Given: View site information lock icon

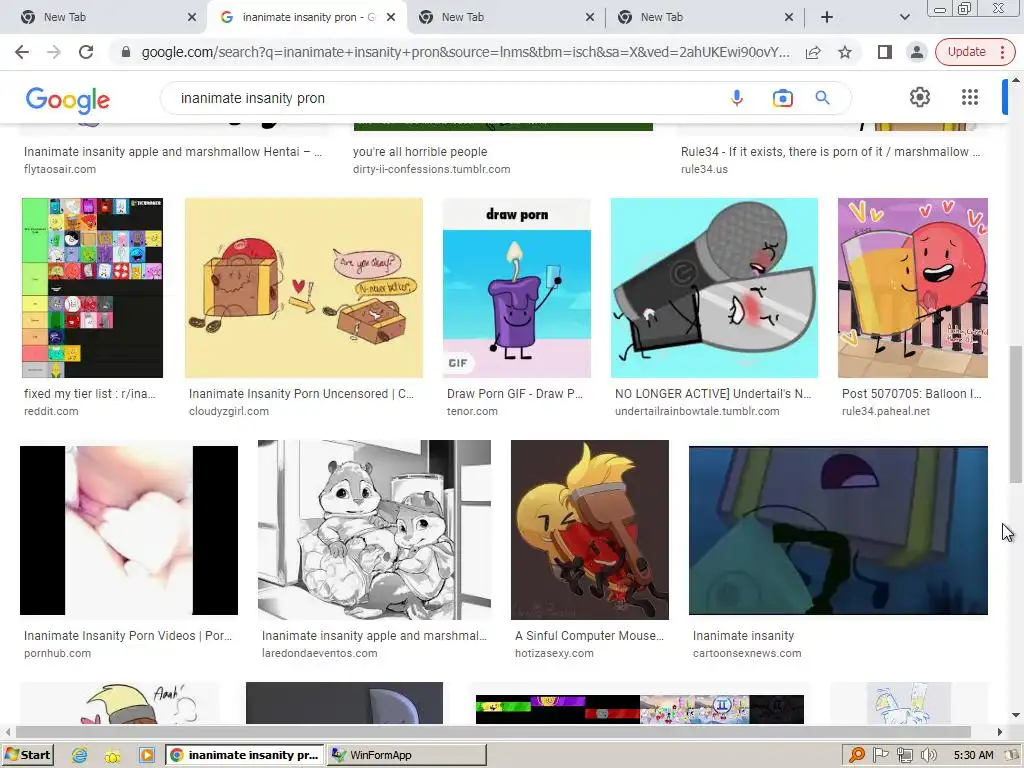Looking at the screenshot, I should point(126,52).
